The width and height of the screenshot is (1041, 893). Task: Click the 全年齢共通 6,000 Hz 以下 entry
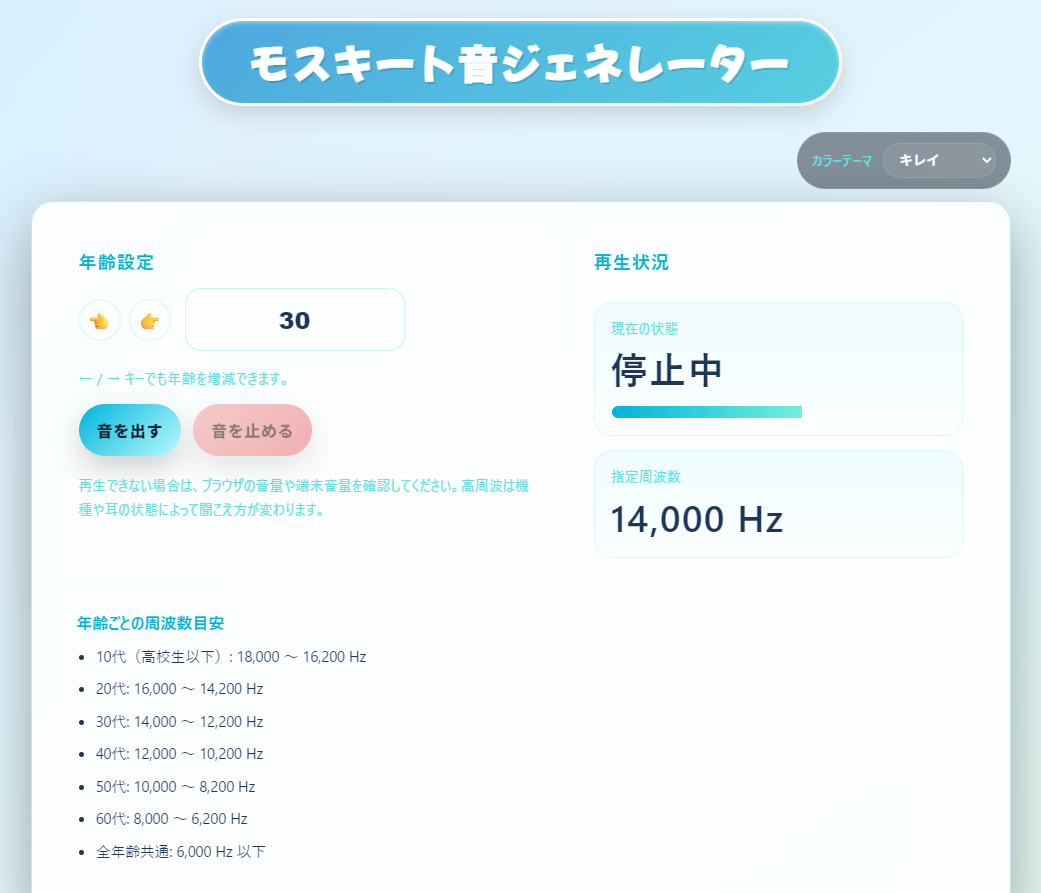(x=181, y=851)
